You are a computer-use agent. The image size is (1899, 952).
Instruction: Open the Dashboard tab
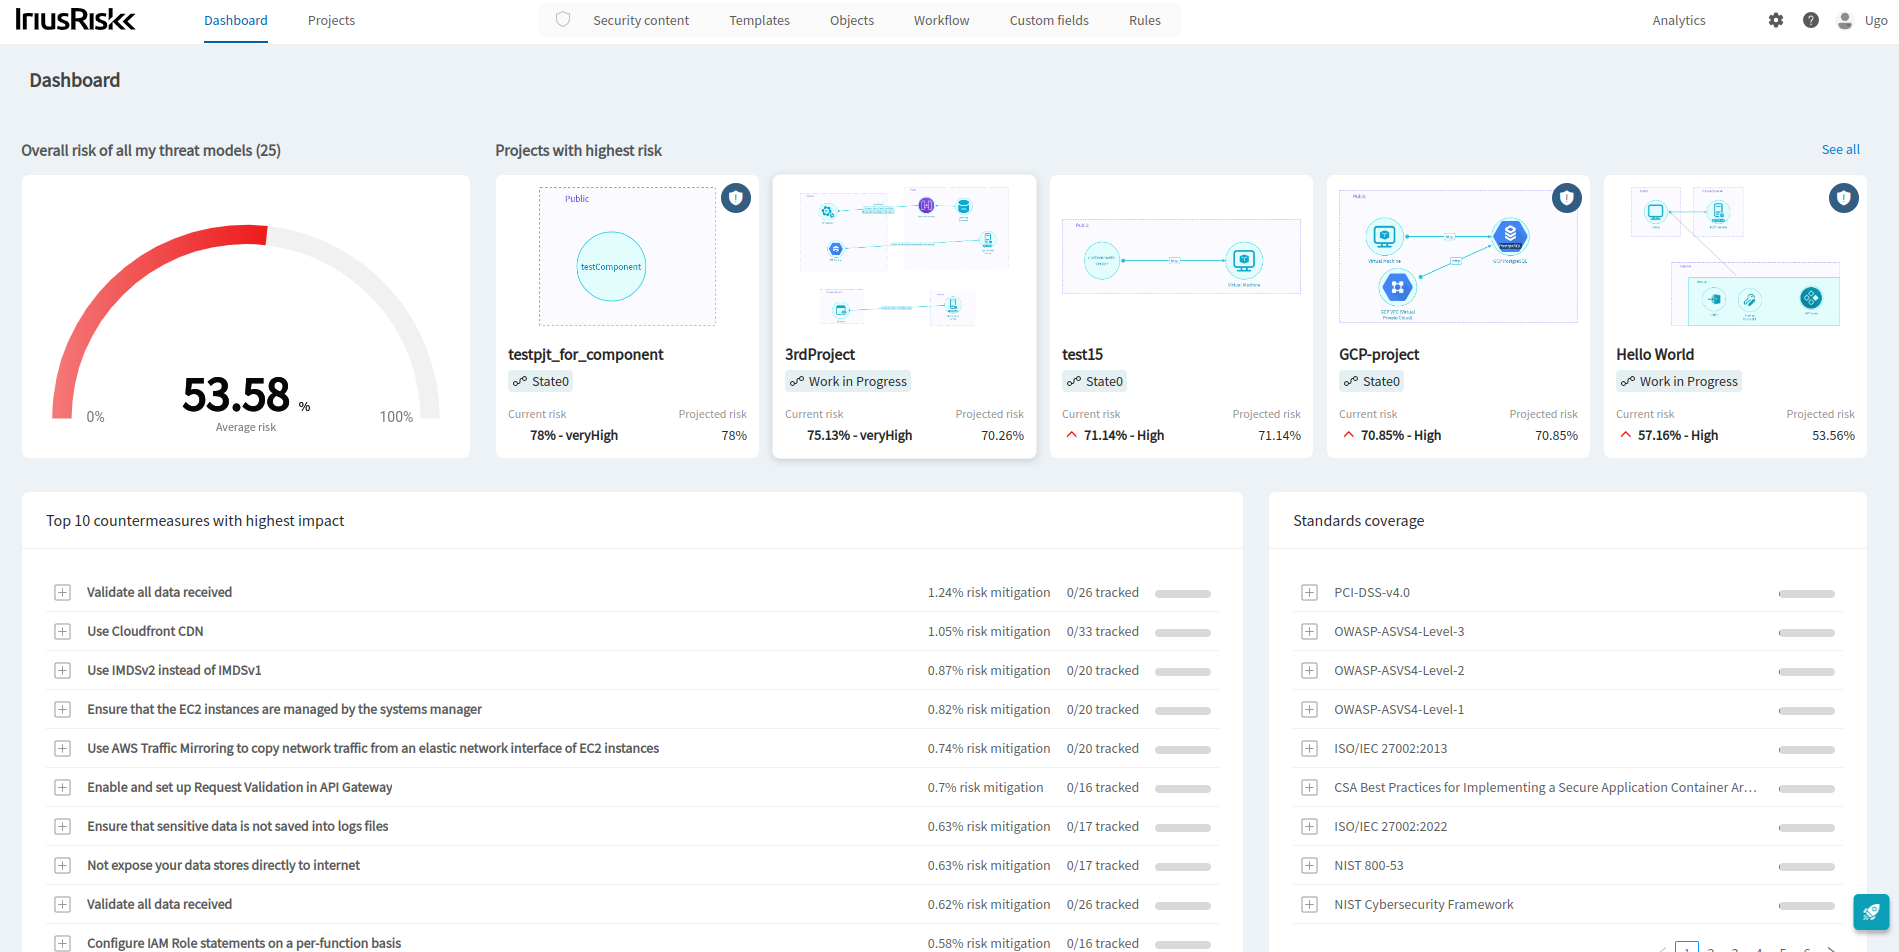coord(236,20)
